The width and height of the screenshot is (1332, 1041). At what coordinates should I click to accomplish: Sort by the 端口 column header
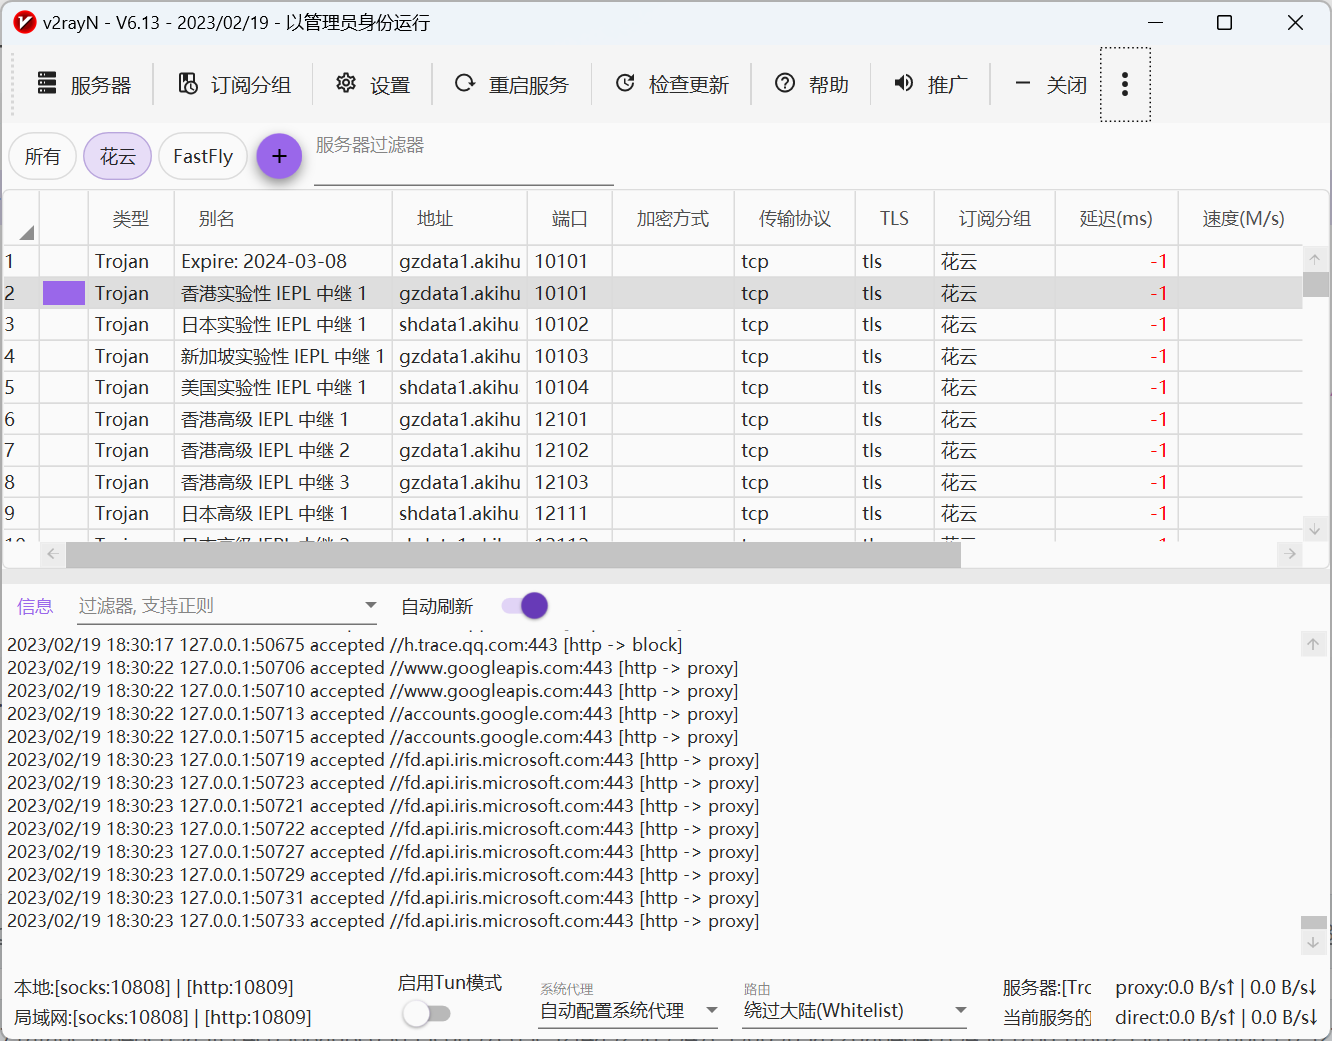point(570,218)
